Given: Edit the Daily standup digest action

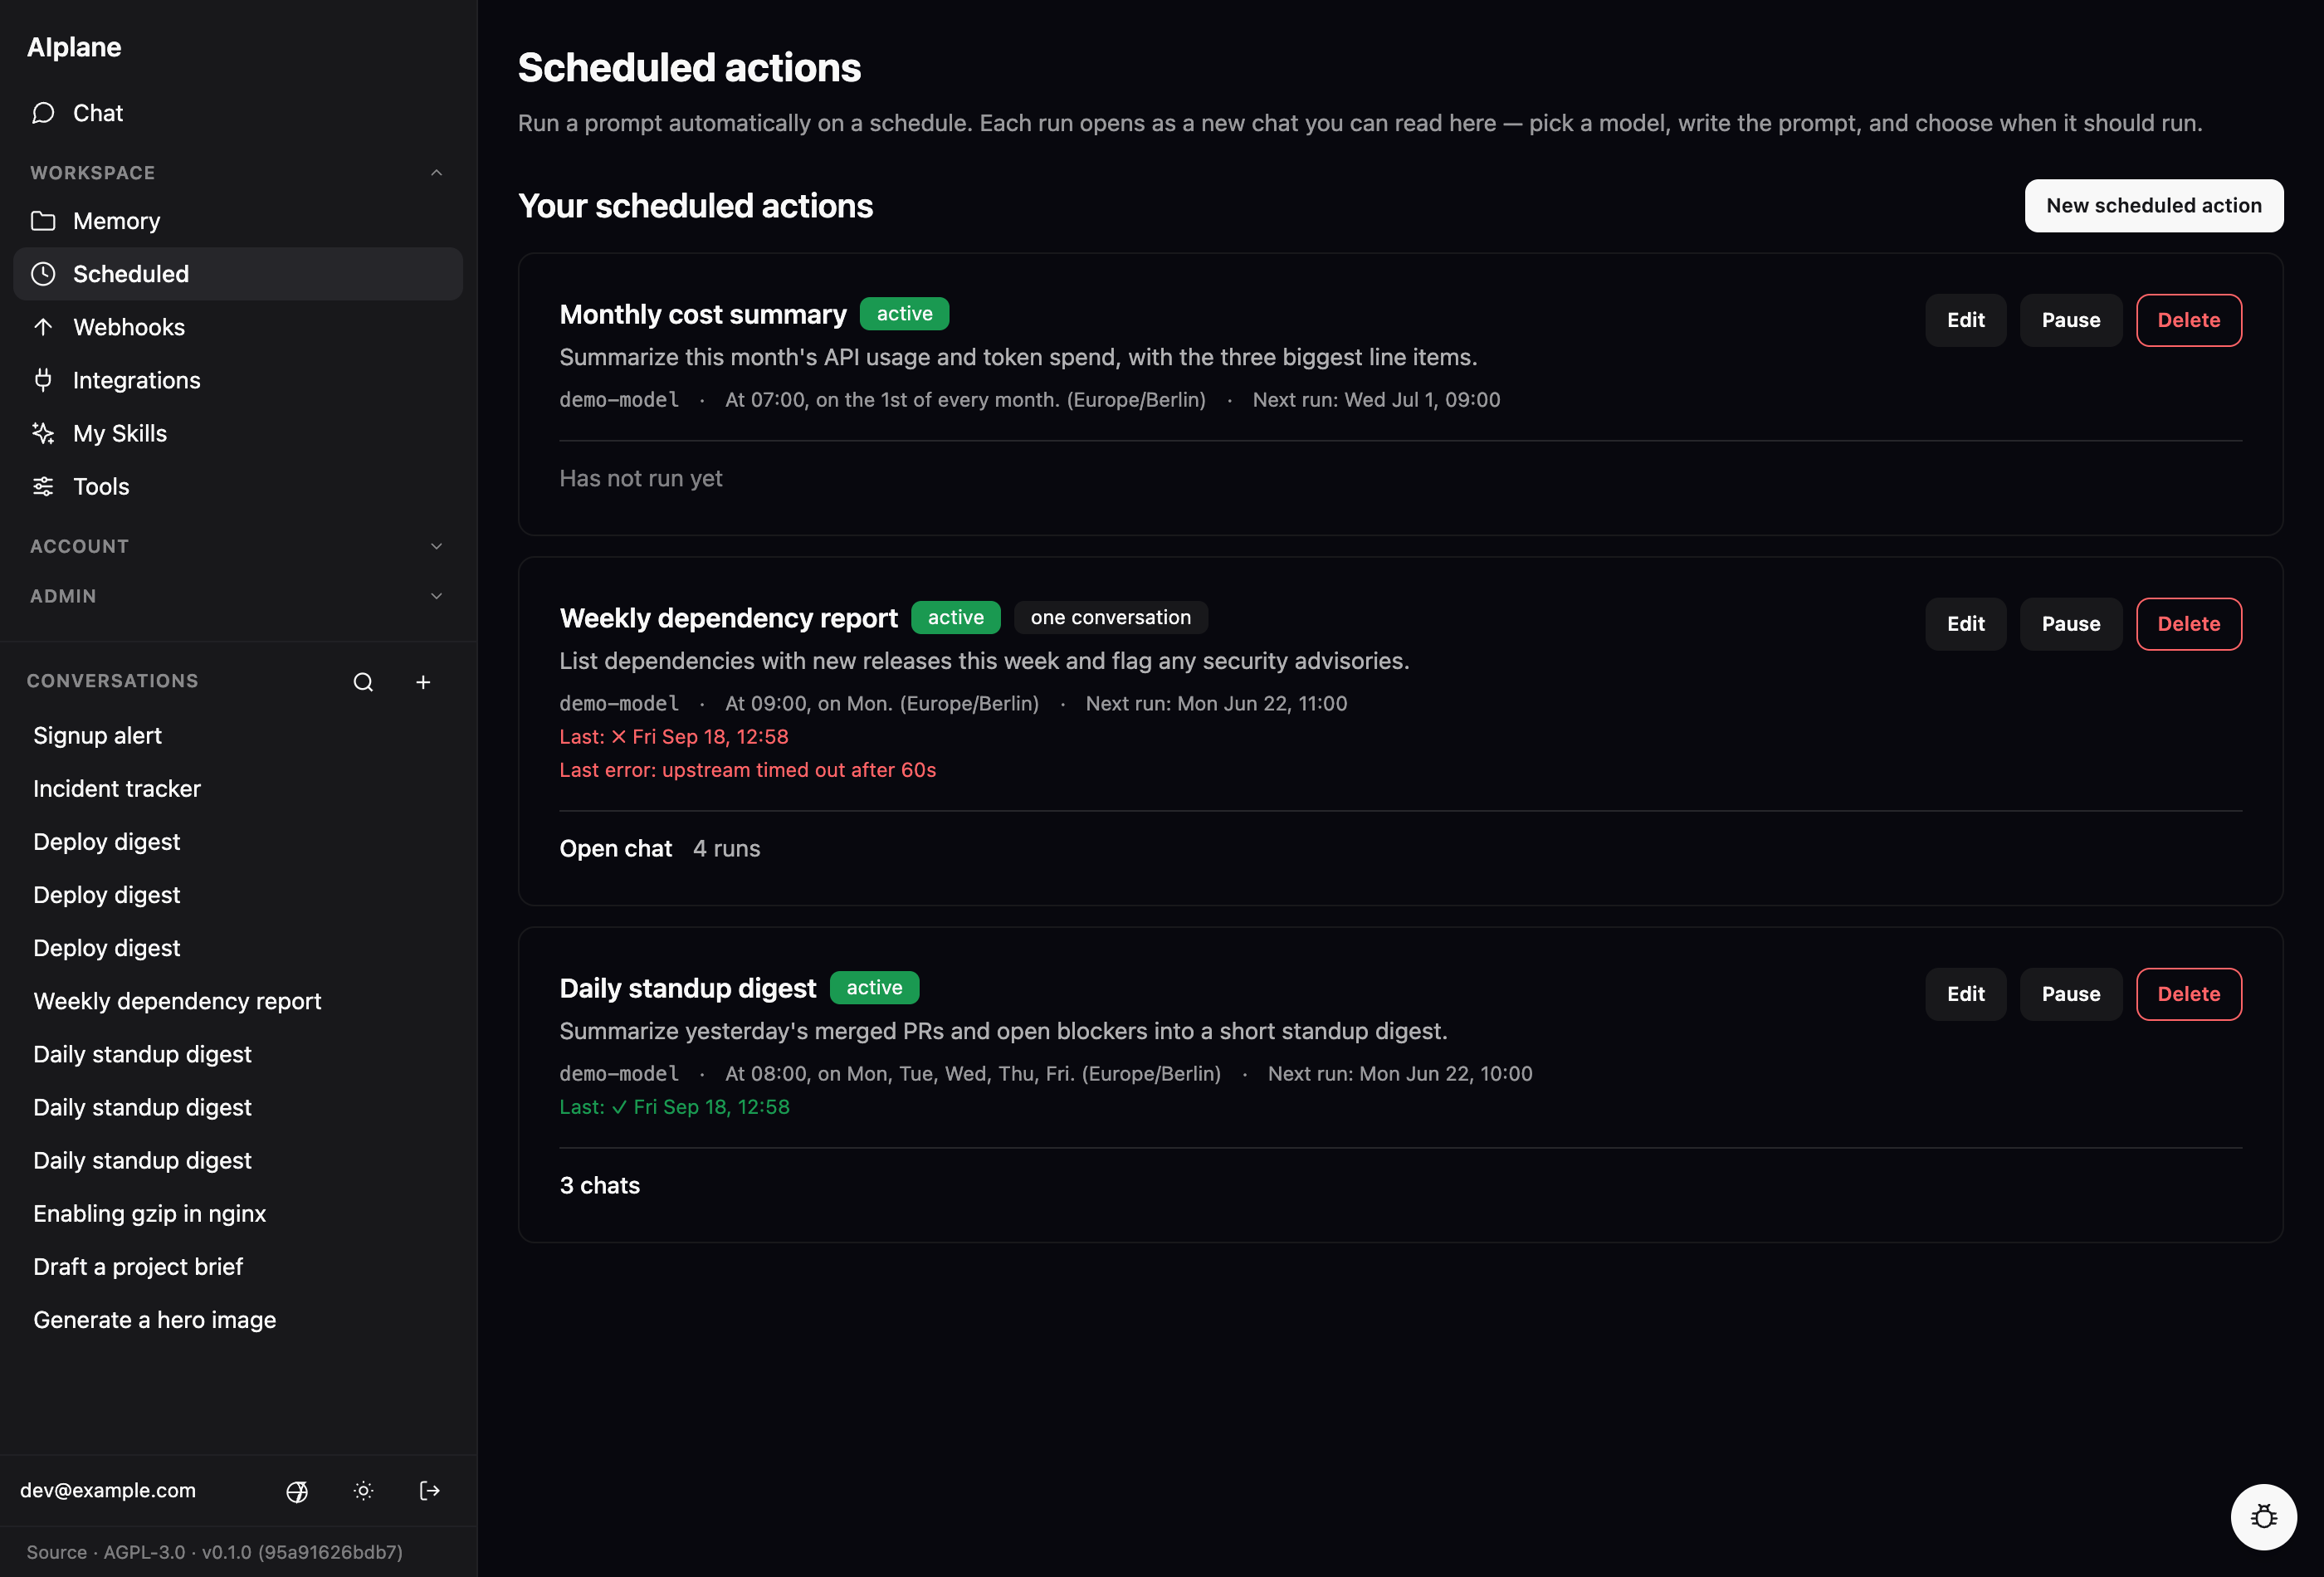Looking at the screenshot, I should tap(1965, 994).
